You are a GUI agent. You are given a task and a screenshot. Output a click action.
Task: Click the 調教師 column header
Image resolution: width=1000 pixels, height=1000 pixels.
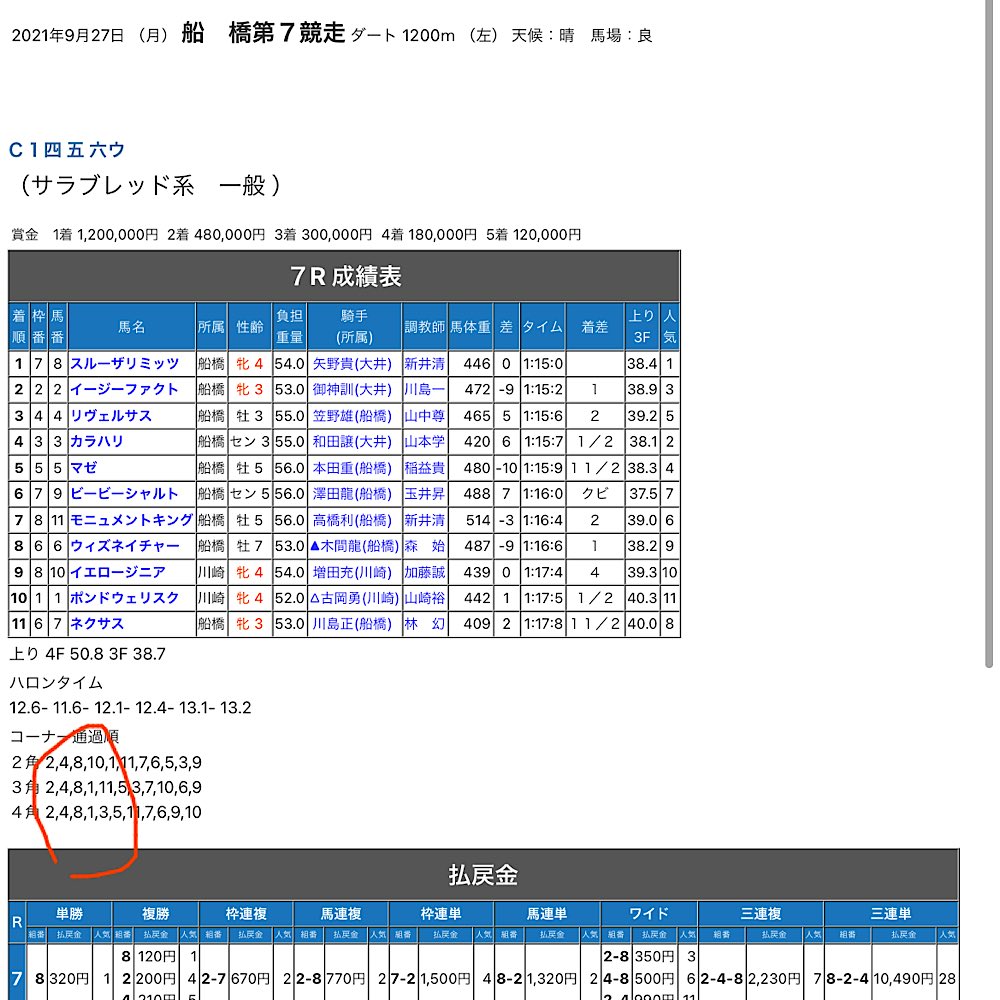(424, 327)
